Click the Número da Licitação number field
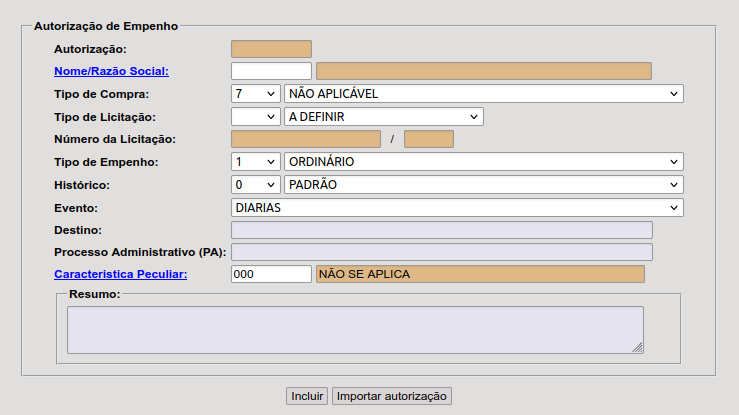 306,139
